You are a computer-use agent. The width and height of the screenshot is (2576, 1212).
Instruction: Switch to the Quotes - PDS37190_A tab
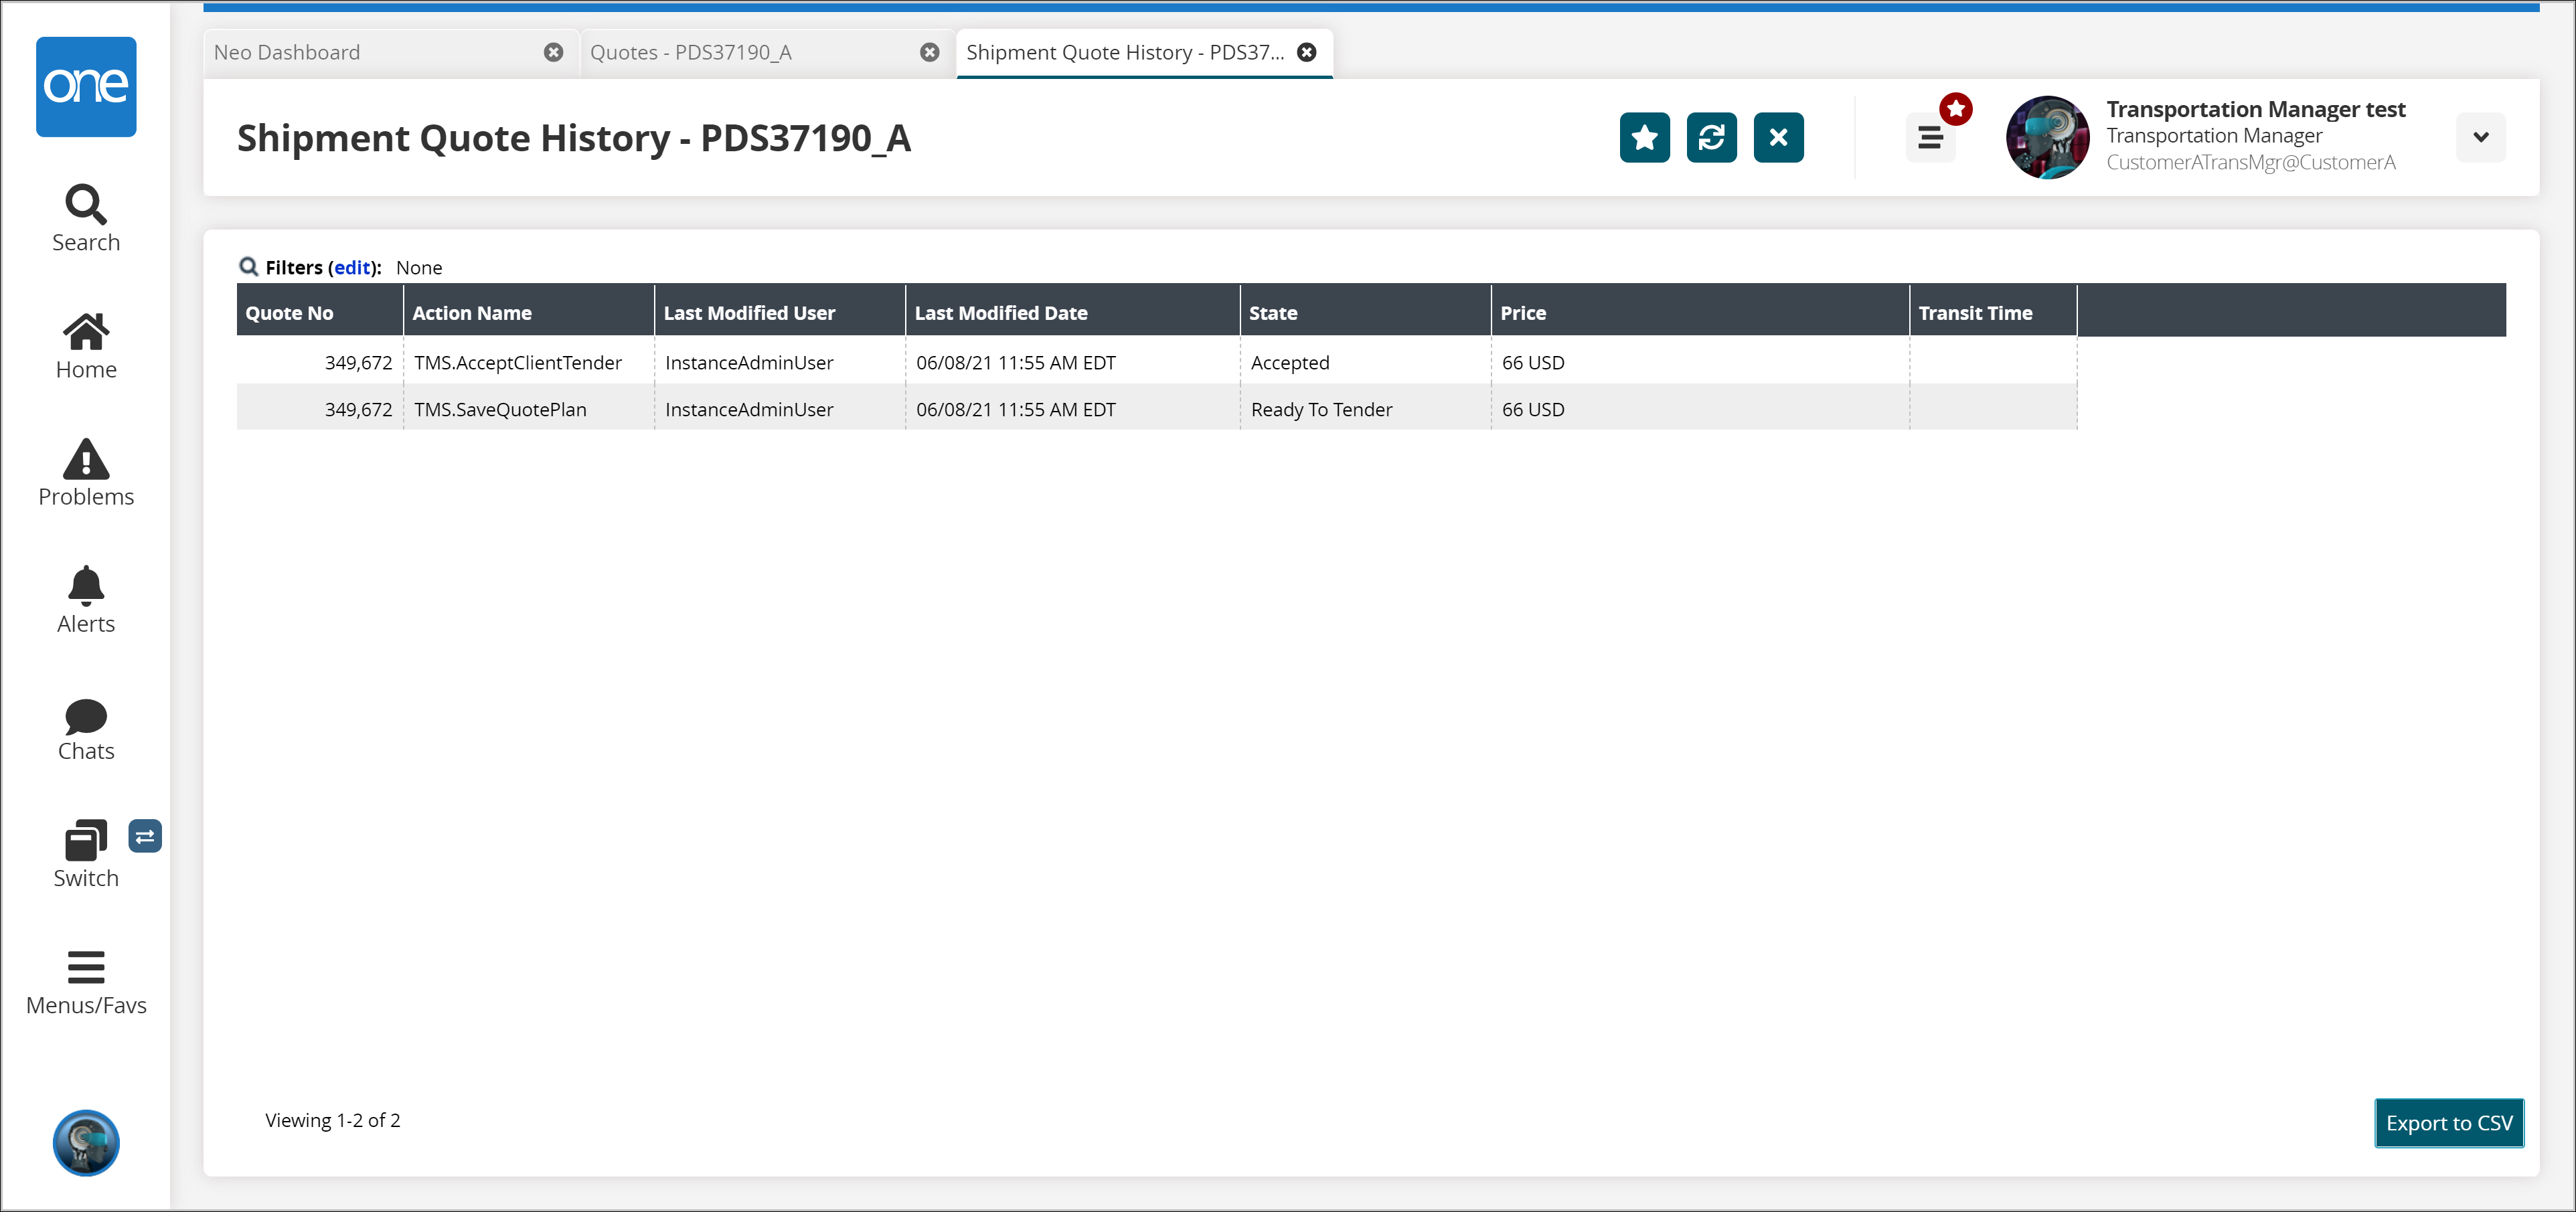pos(690,53)
